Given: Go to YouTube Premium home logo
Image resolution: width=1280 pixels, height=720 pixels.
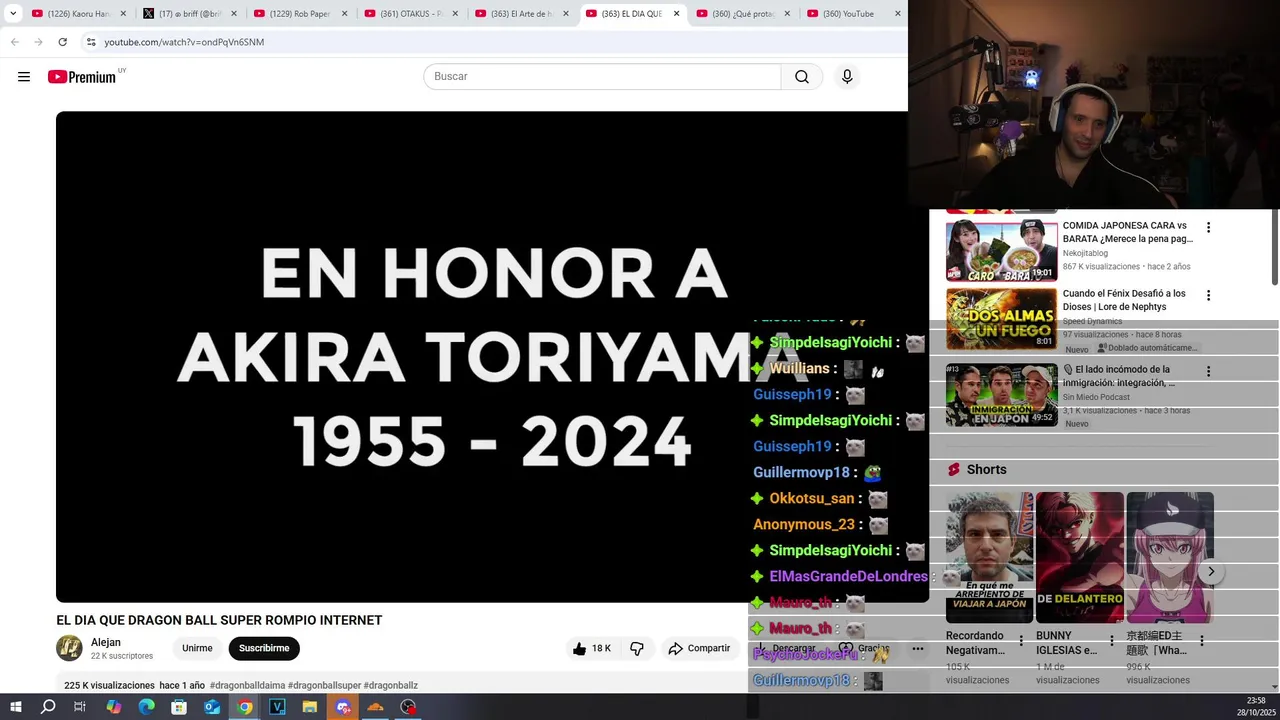Looking at the screenshot, I should 82,77.
